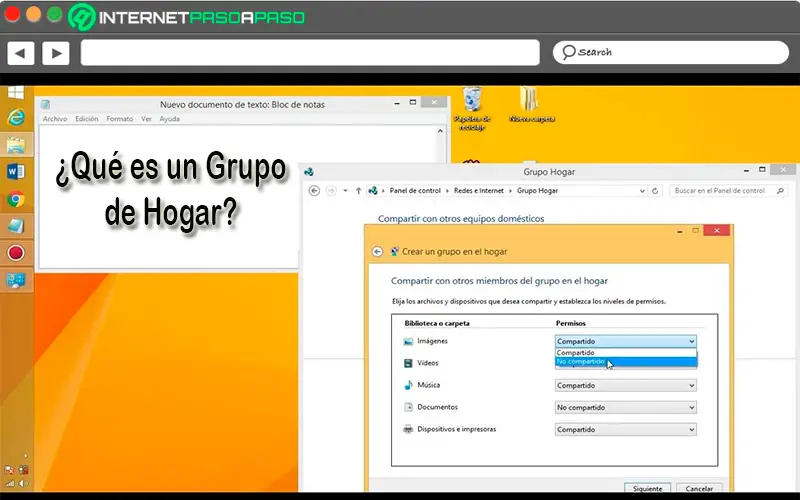This screenshot has height=500, width=800.
Task: Switch to the Notepad taskbar icon
Action: [x=16, y=226]
